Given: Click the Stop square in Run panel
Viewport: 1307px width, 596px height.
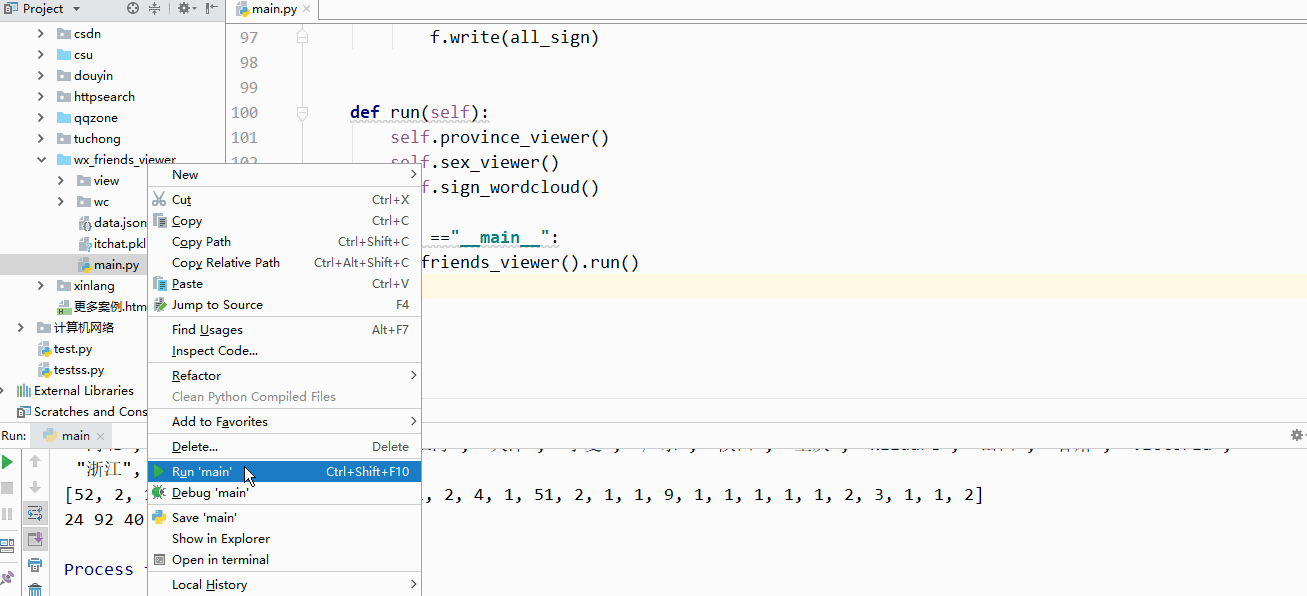Looking at the screenshot, I should 7,488.
